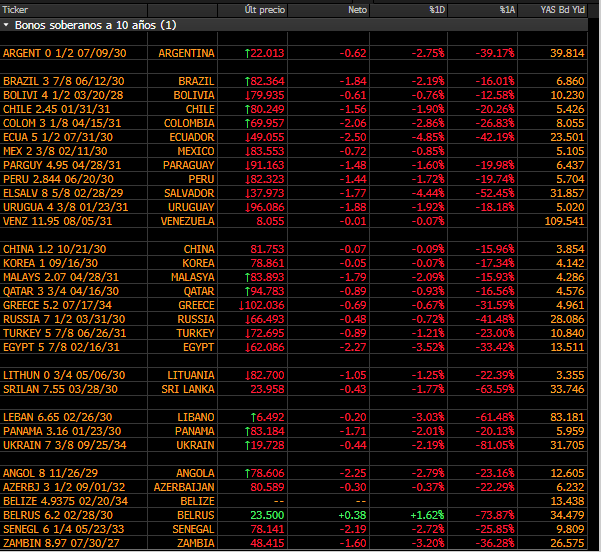Select the LITHUN 0 3/4 05/06/30 ticker
Viewport: 601px width, 552px height.
click(x=64, y=375)
